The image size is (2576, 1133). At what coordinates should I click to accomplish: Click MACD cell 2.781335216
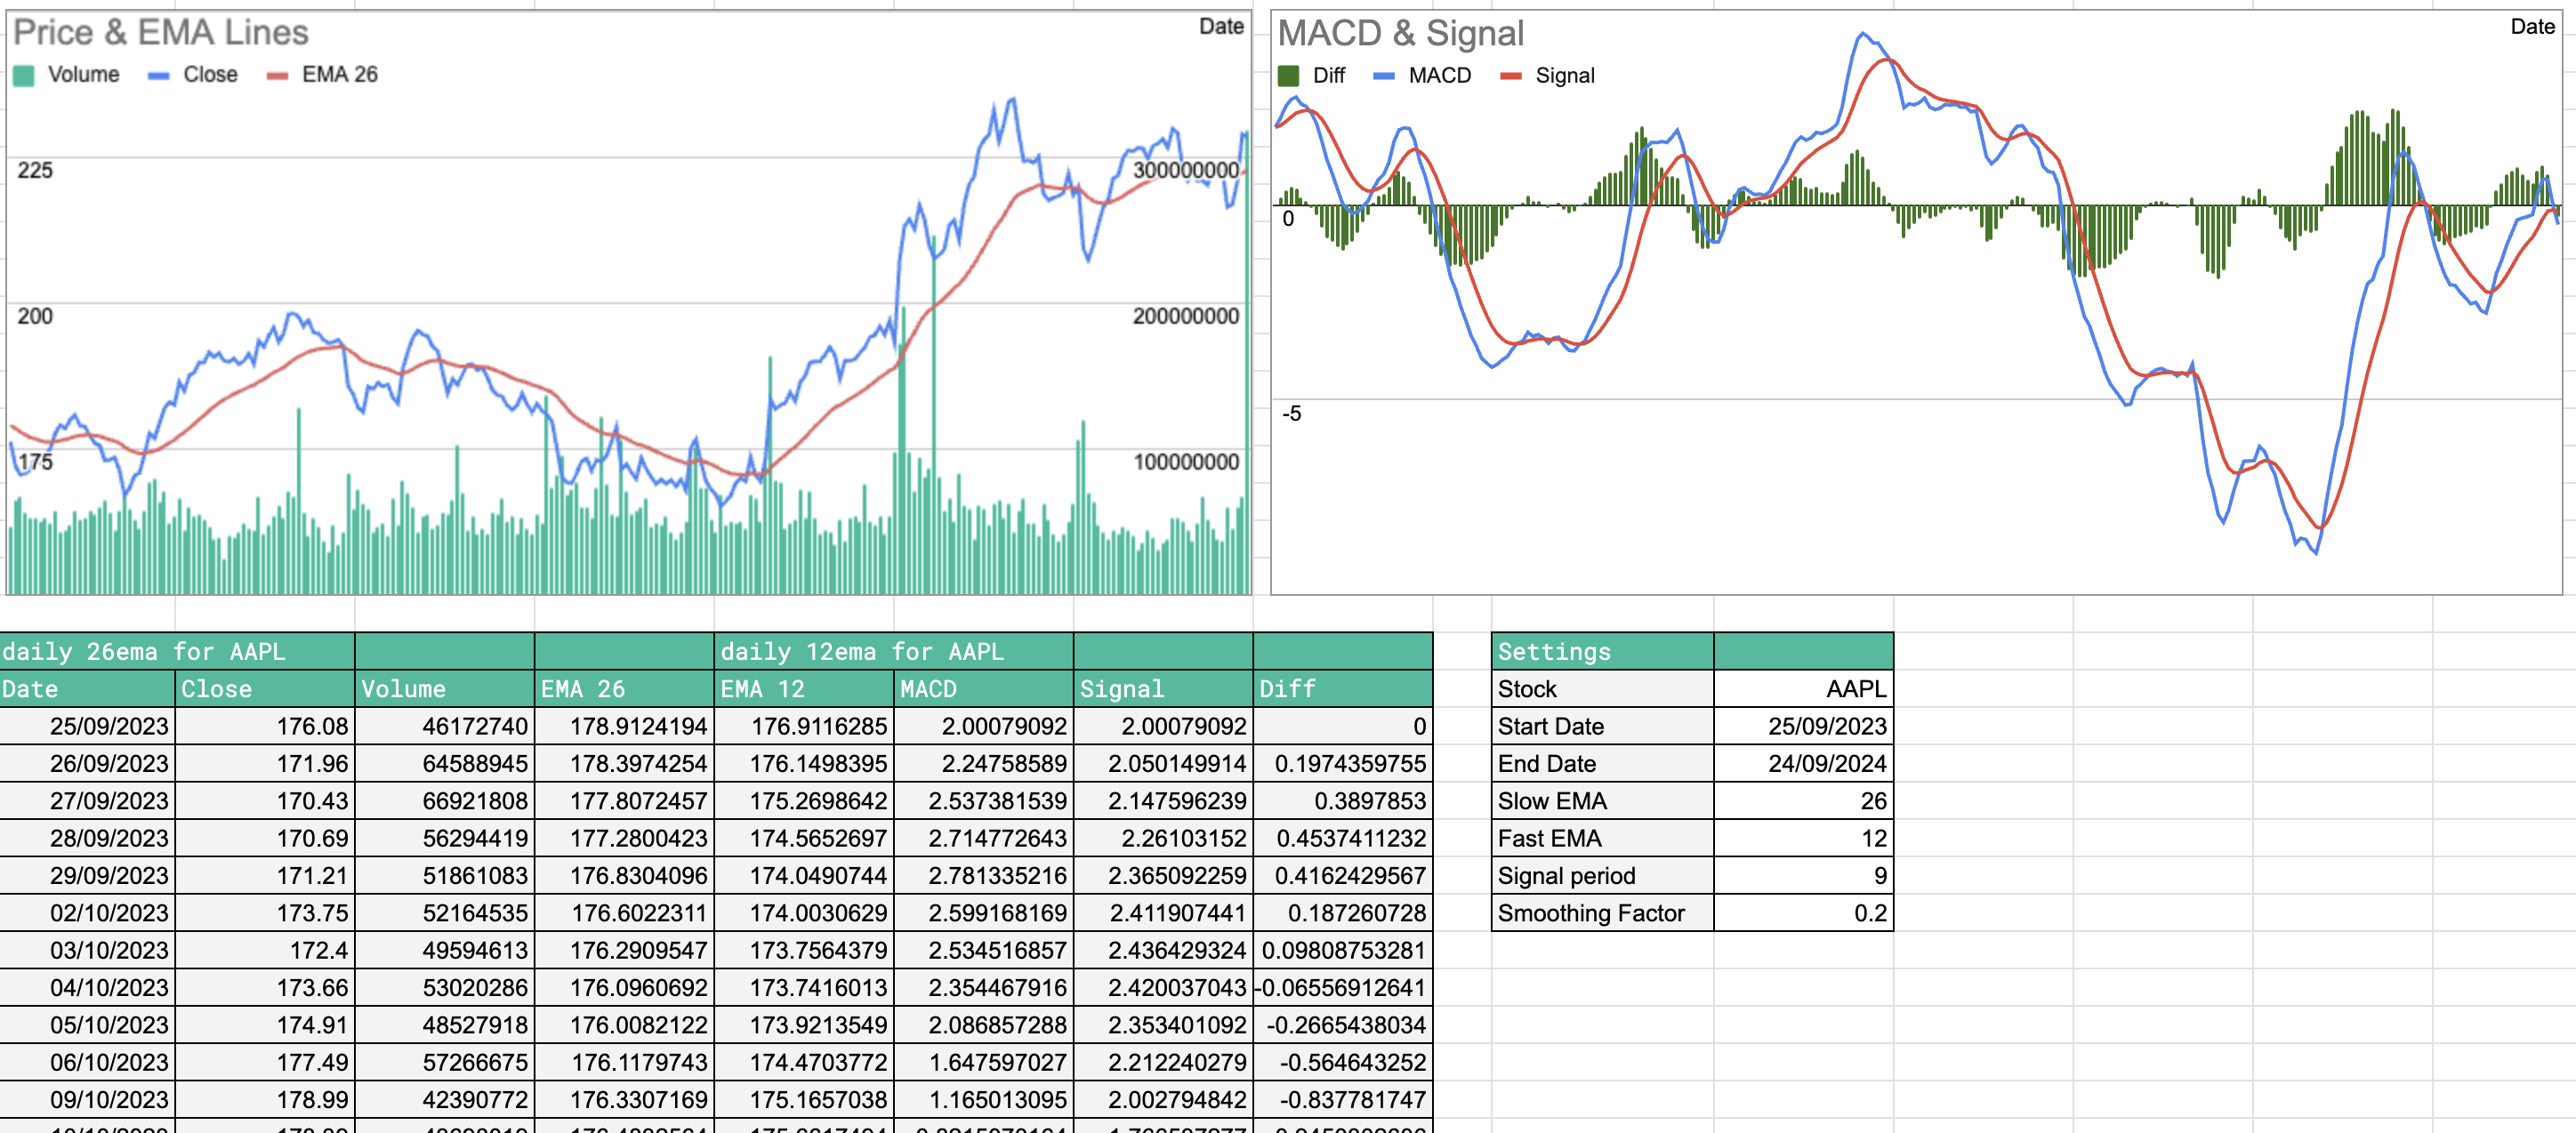pyautogui.click(x=983, y=876)
